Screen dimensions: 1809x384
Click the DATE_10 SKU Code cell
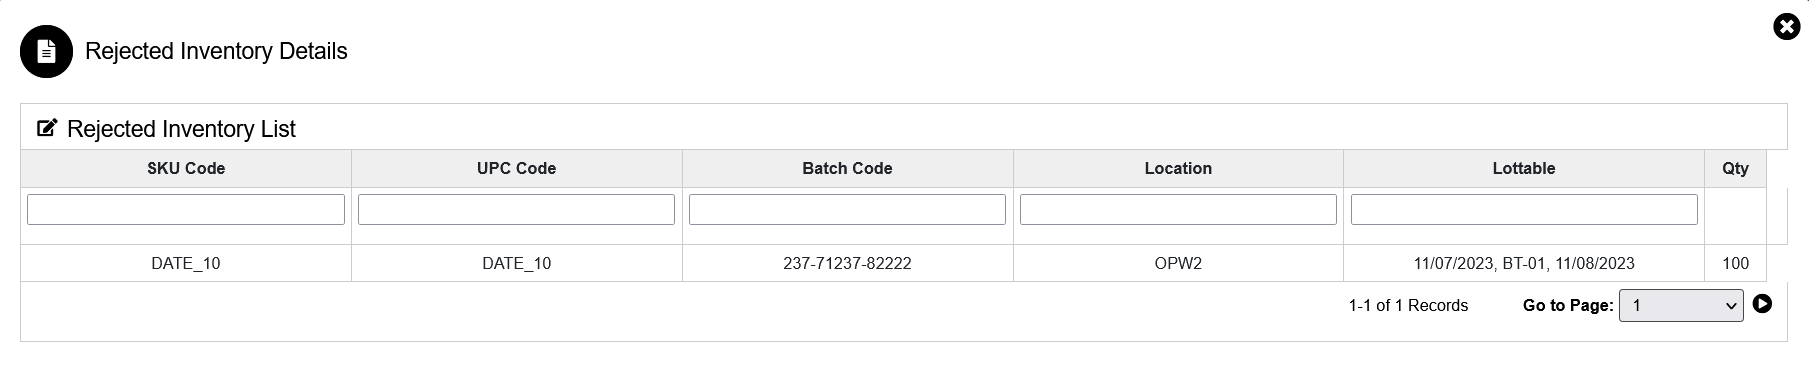[186, 263]
